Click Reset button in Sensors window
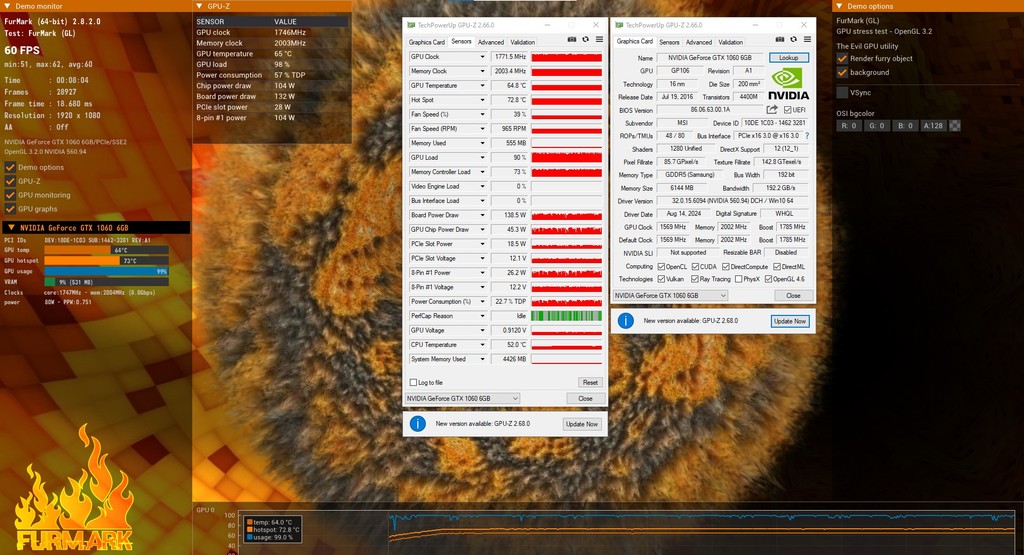 point(590,383)
